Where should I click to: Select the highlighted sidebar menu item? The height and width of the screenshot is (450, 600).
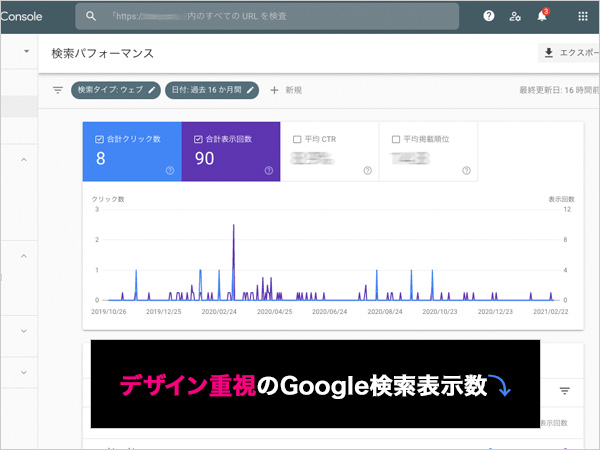tap(19, 106)
